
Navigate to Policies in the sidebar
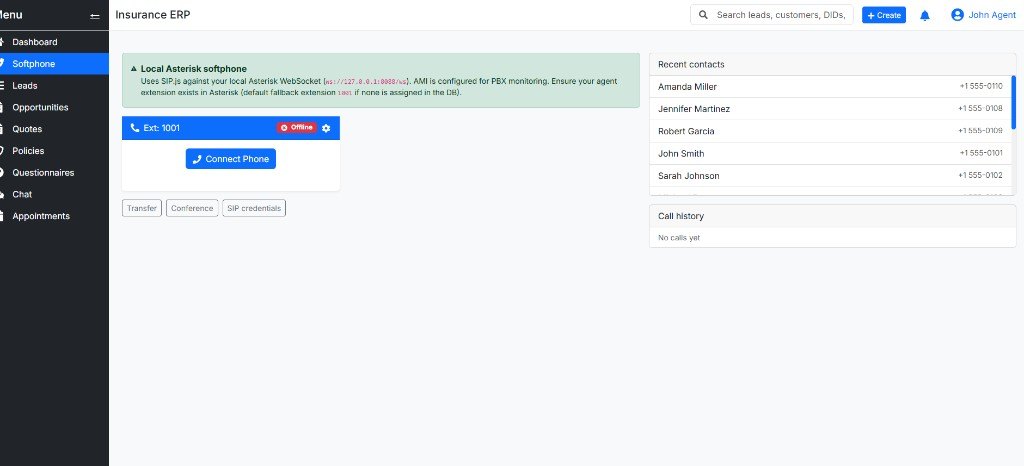[54, 151]
